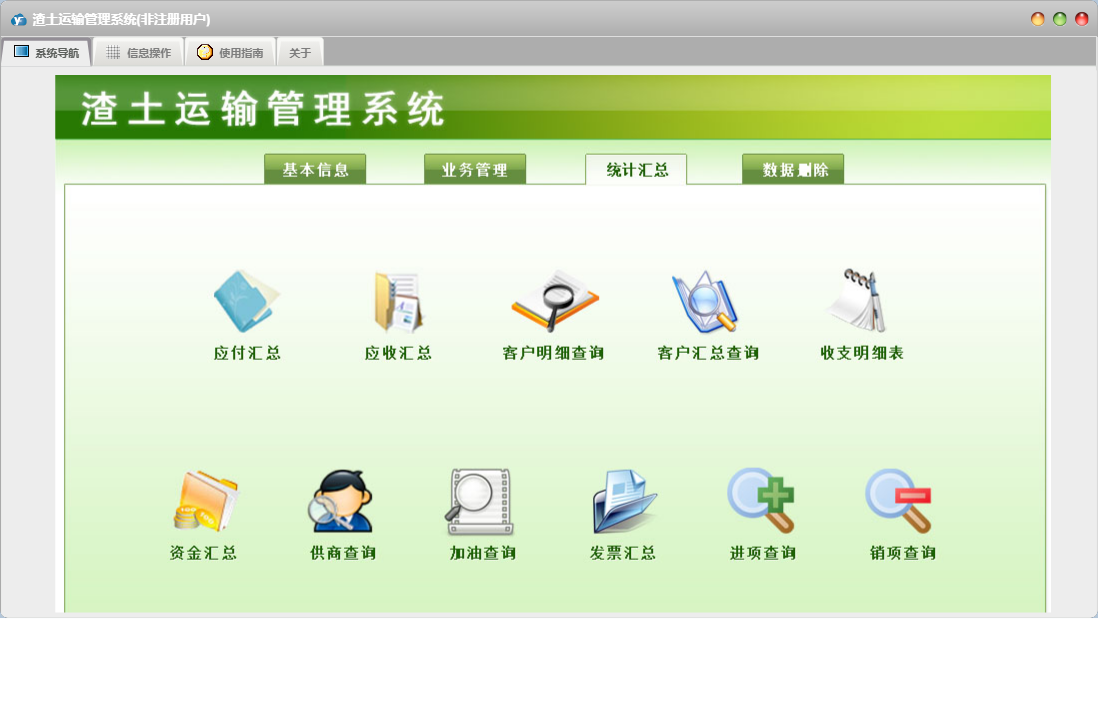Click the 客户明细查询 text label

pyautogui.click(x=553, y=353)
